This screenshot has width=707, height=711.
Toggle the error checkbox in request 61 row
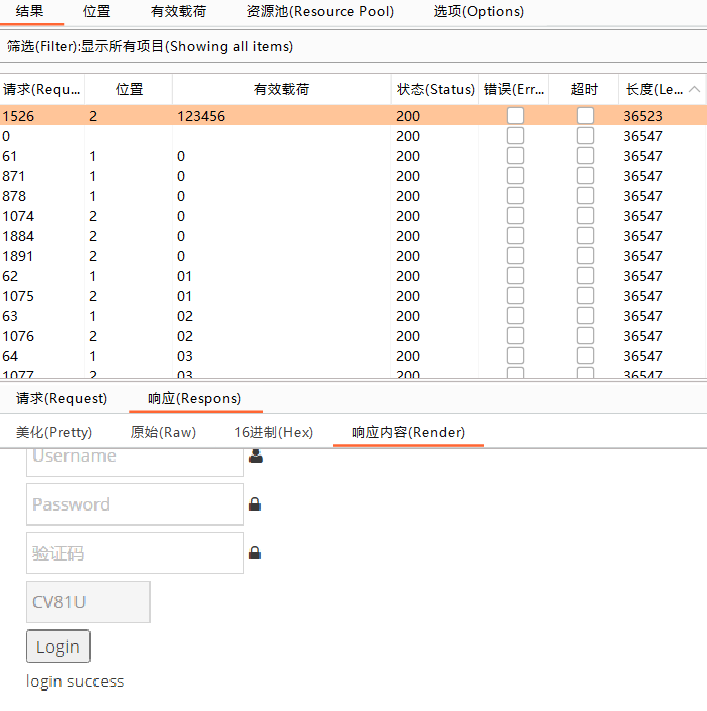[515, 156]
